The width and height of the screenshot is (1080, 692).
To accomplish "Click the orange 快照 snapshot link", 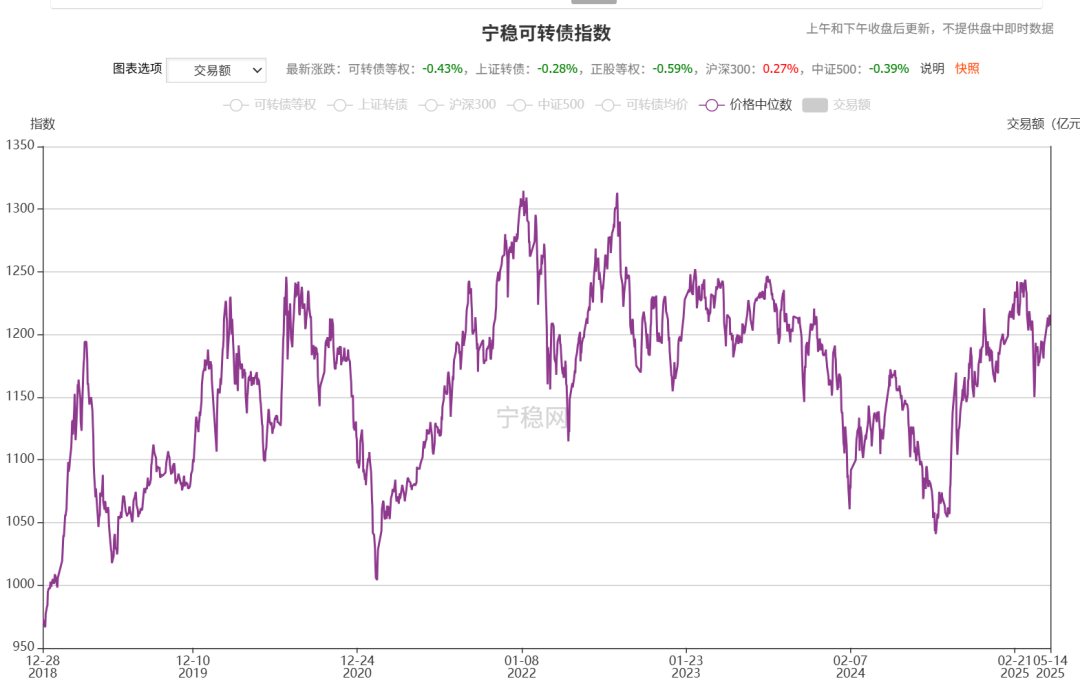I will (x=967, y=69).
